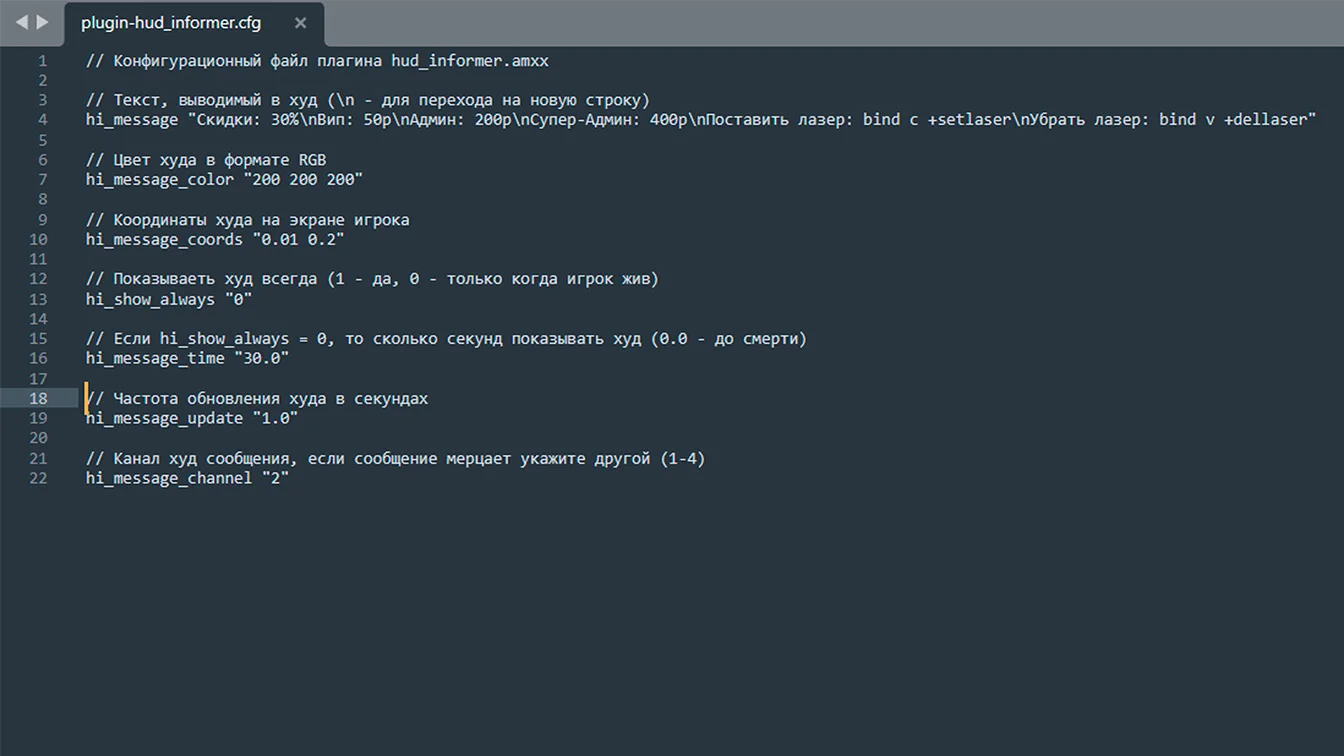The image size is (1344, 756).
Task: Click the hi_message_update cvar name
Action: tap(164, 419)
